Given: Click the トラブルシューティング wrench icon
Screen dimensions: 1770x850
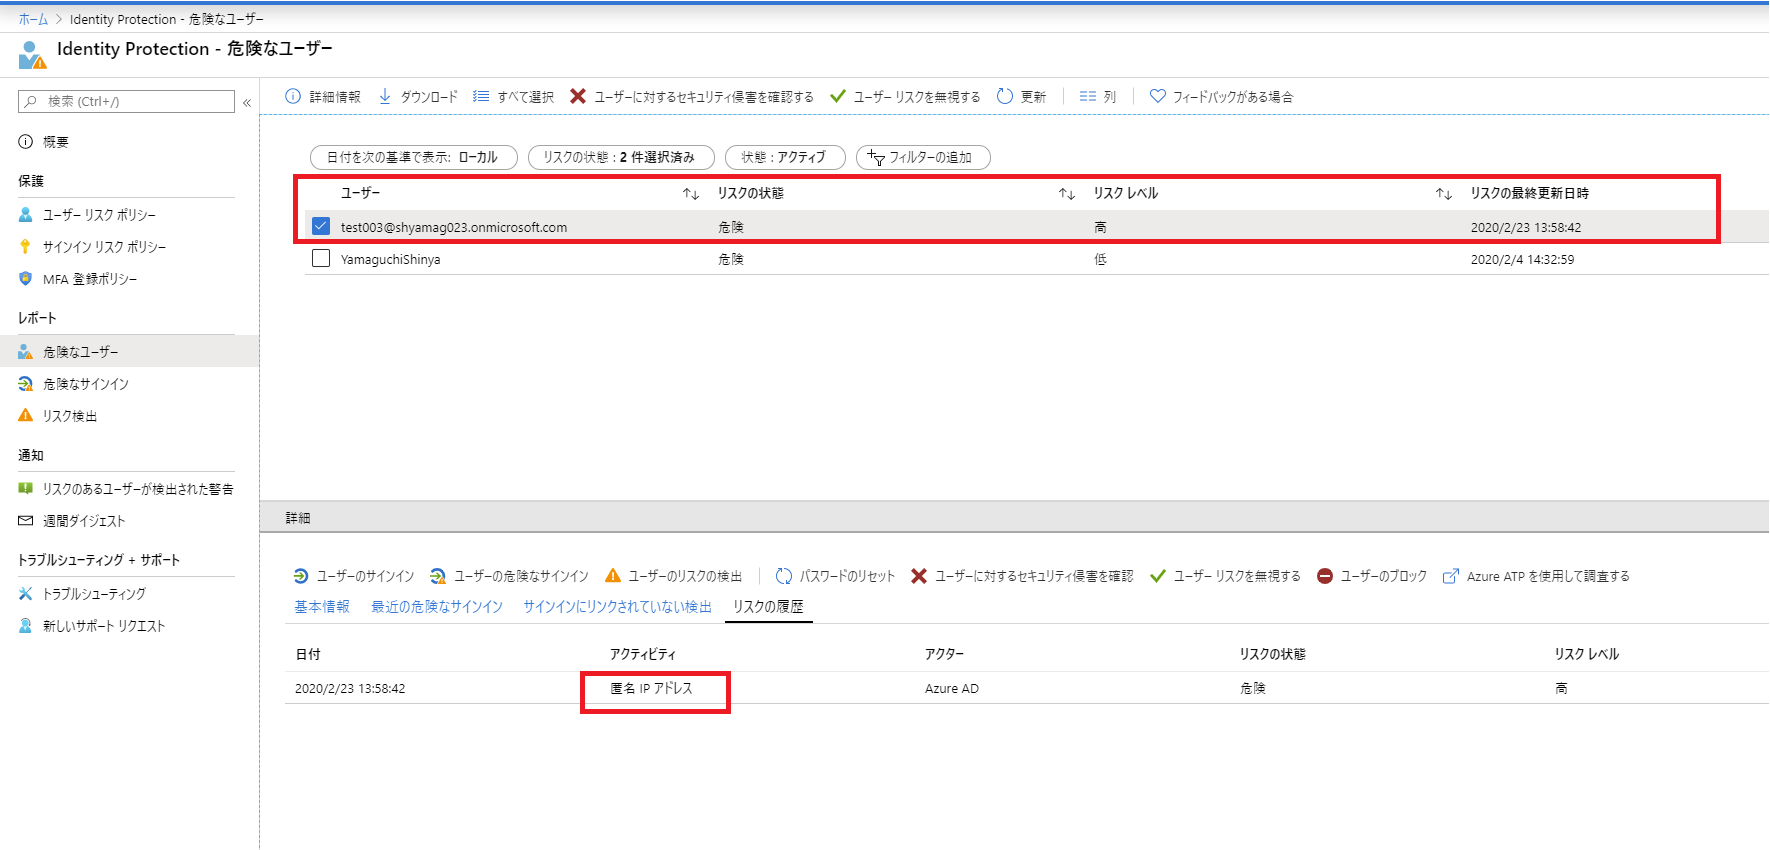Looking at the screenshot, I should tap(26, 594).
